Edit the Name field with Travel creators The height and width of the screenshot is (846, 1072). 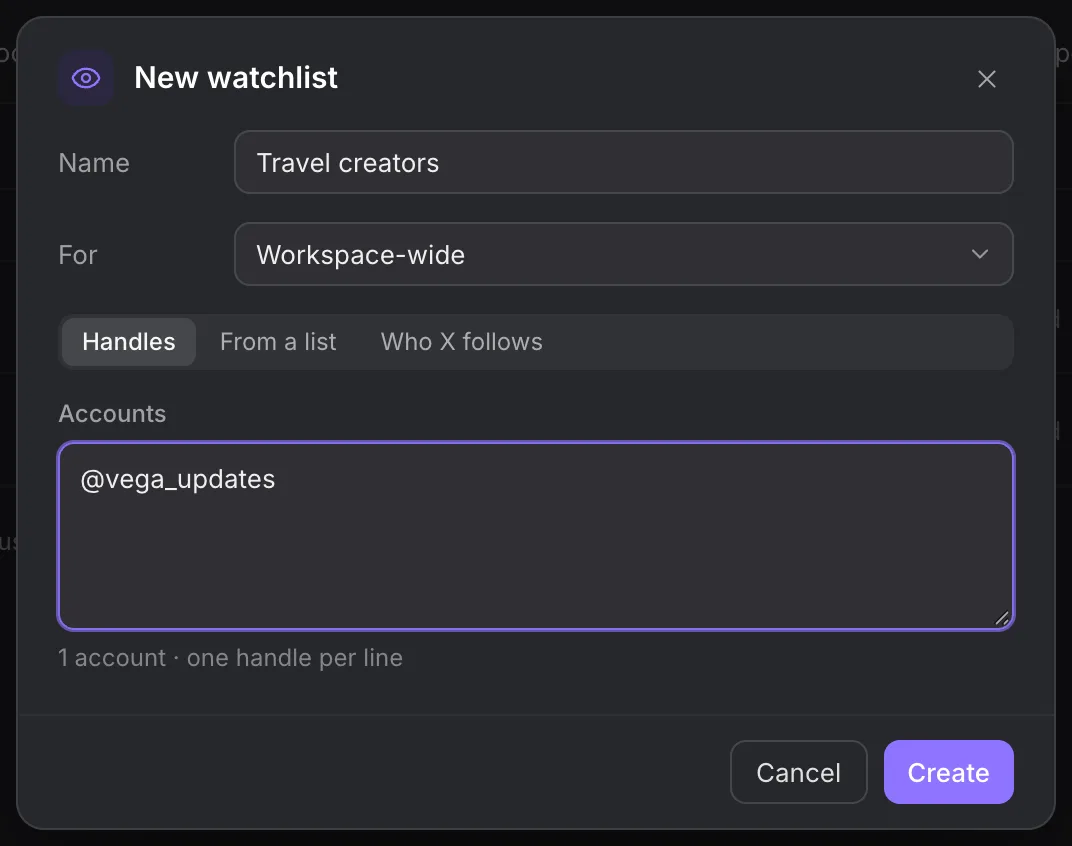pyautogui.click(x=624, y=162)
